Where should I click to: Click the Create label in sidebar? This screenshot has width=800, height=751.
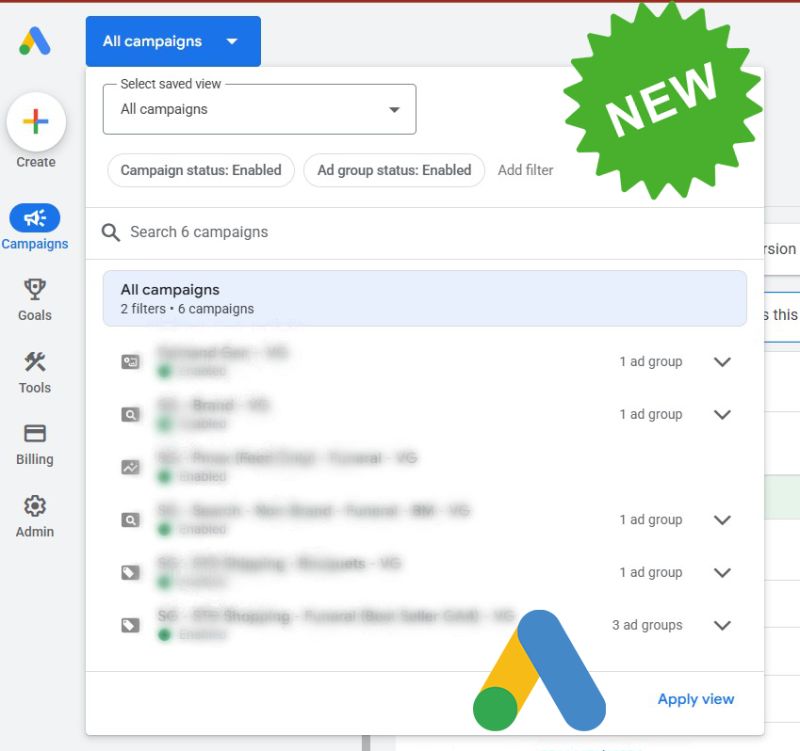coord(36,162)
